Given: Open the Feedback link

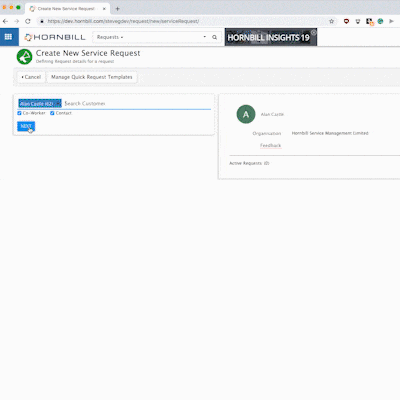Looking at the screenshot, I should [x=271, y=145].
